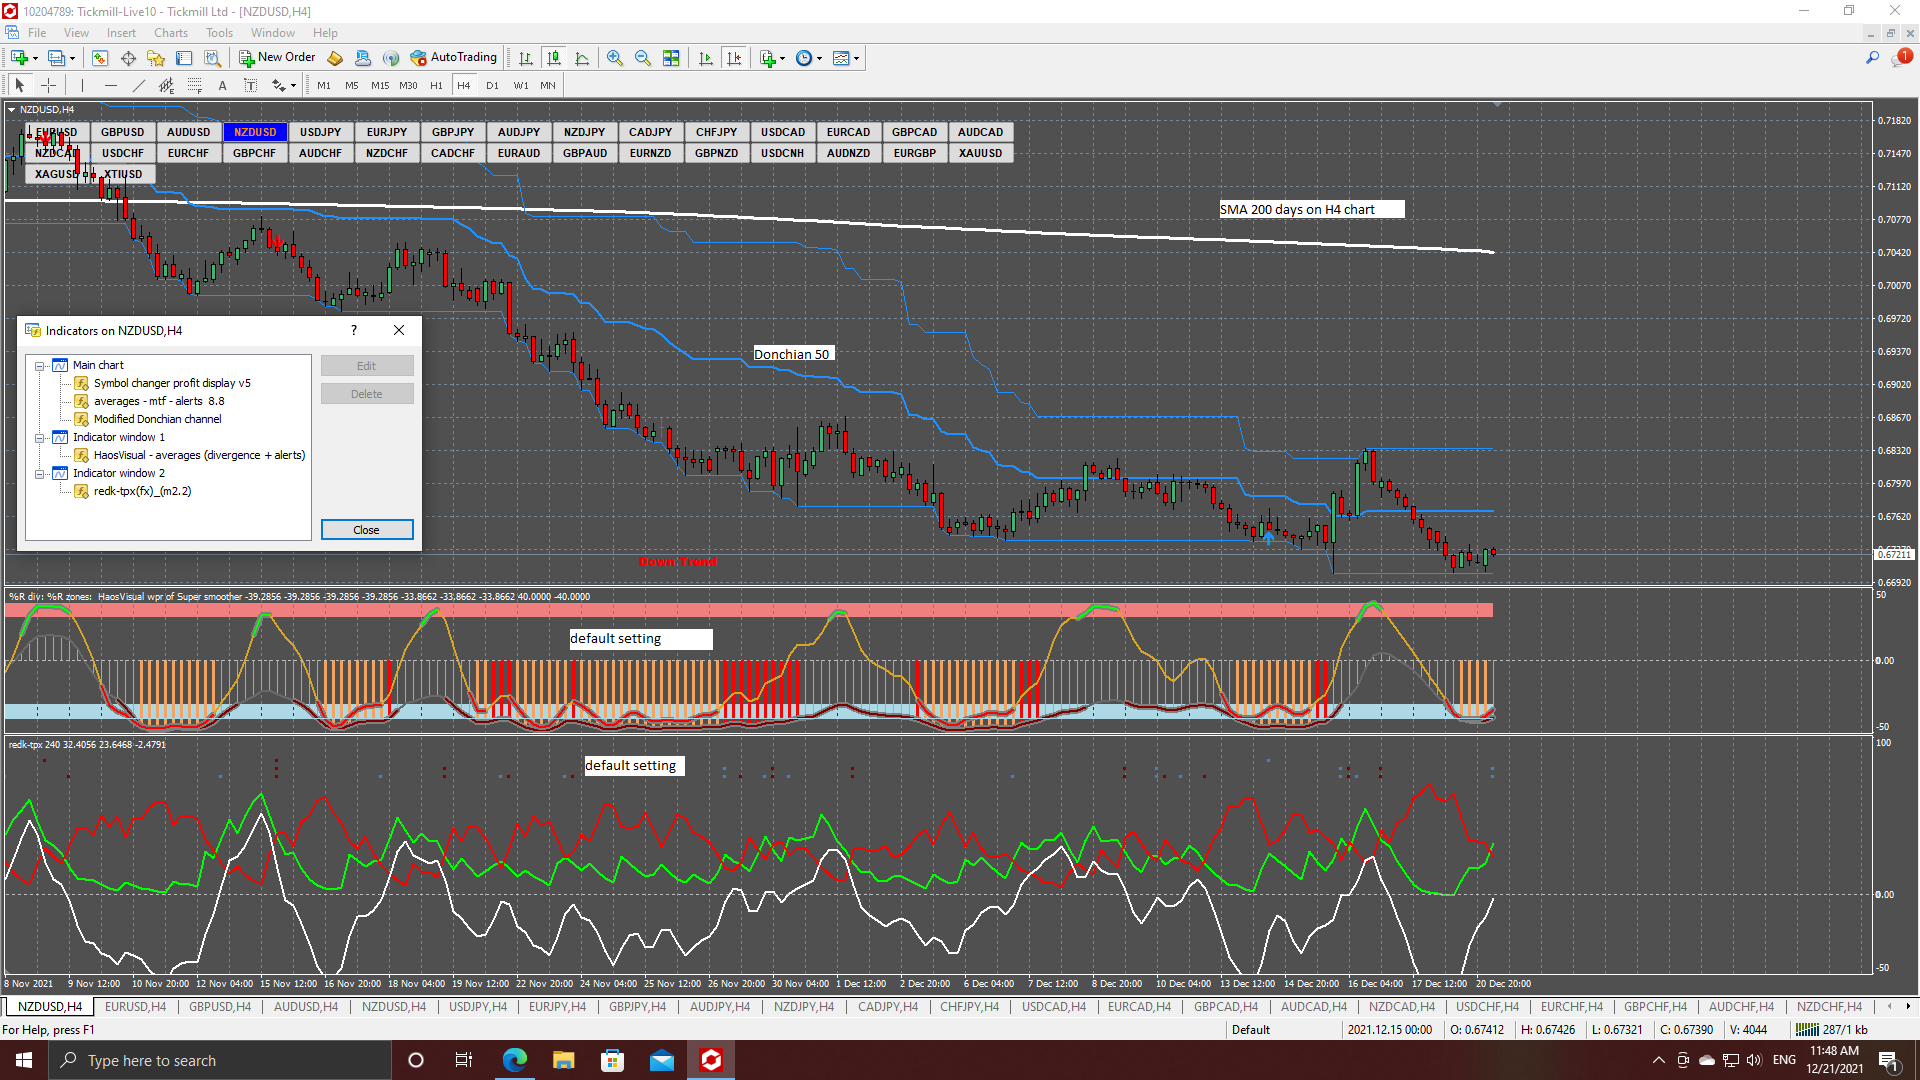Switch to the GBPUSD,H4 chart tab
Screen dimensions: 1920x1080
pyautogui.click(x=220, y=1007)
